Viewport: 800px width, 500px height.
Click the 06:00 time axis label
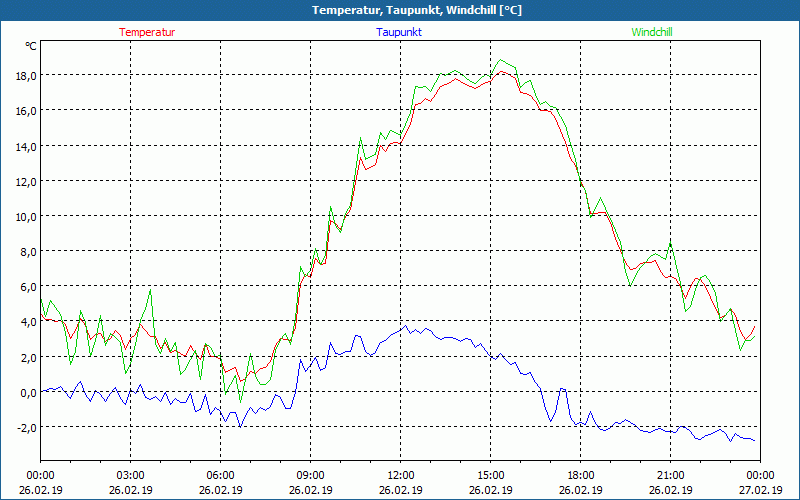tap(220, 476)
